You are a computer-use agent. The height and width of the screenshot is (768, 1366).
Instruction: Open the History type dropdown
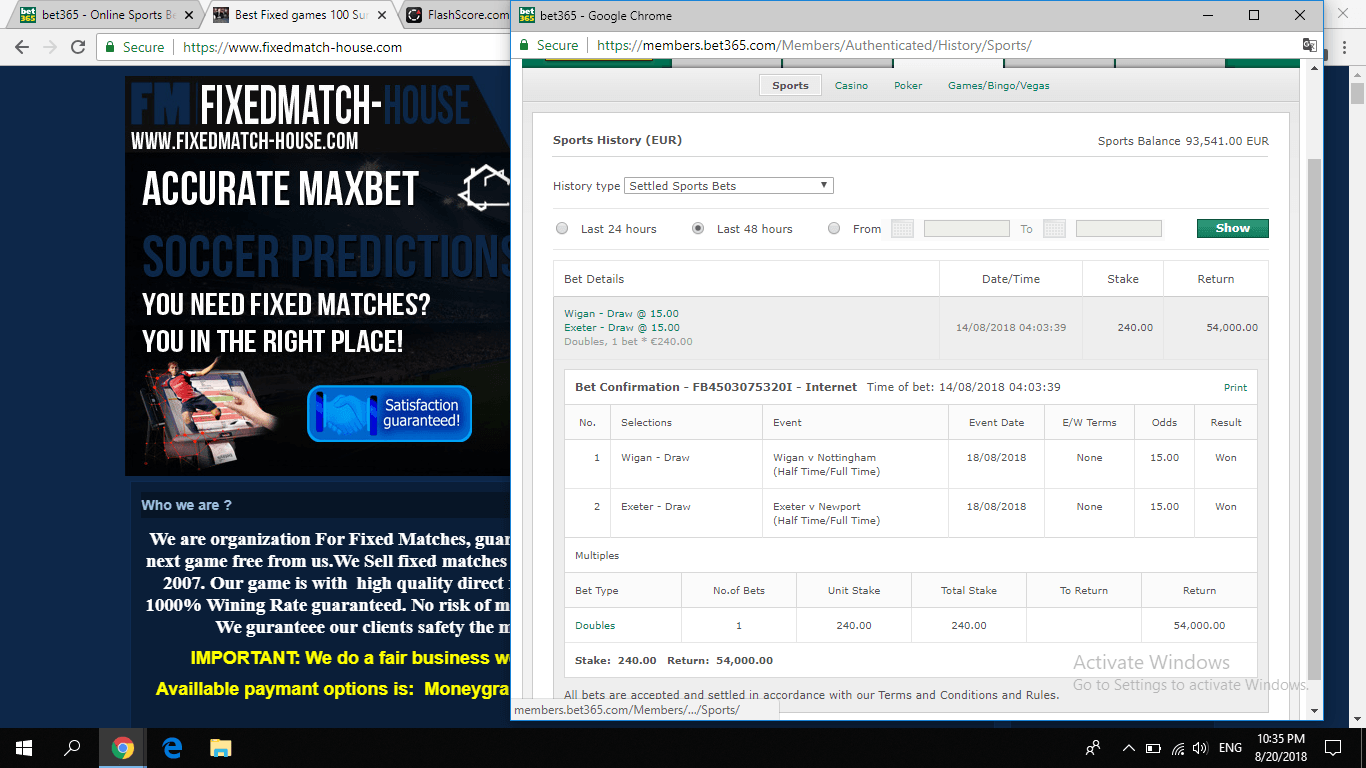tap(729, 186)
